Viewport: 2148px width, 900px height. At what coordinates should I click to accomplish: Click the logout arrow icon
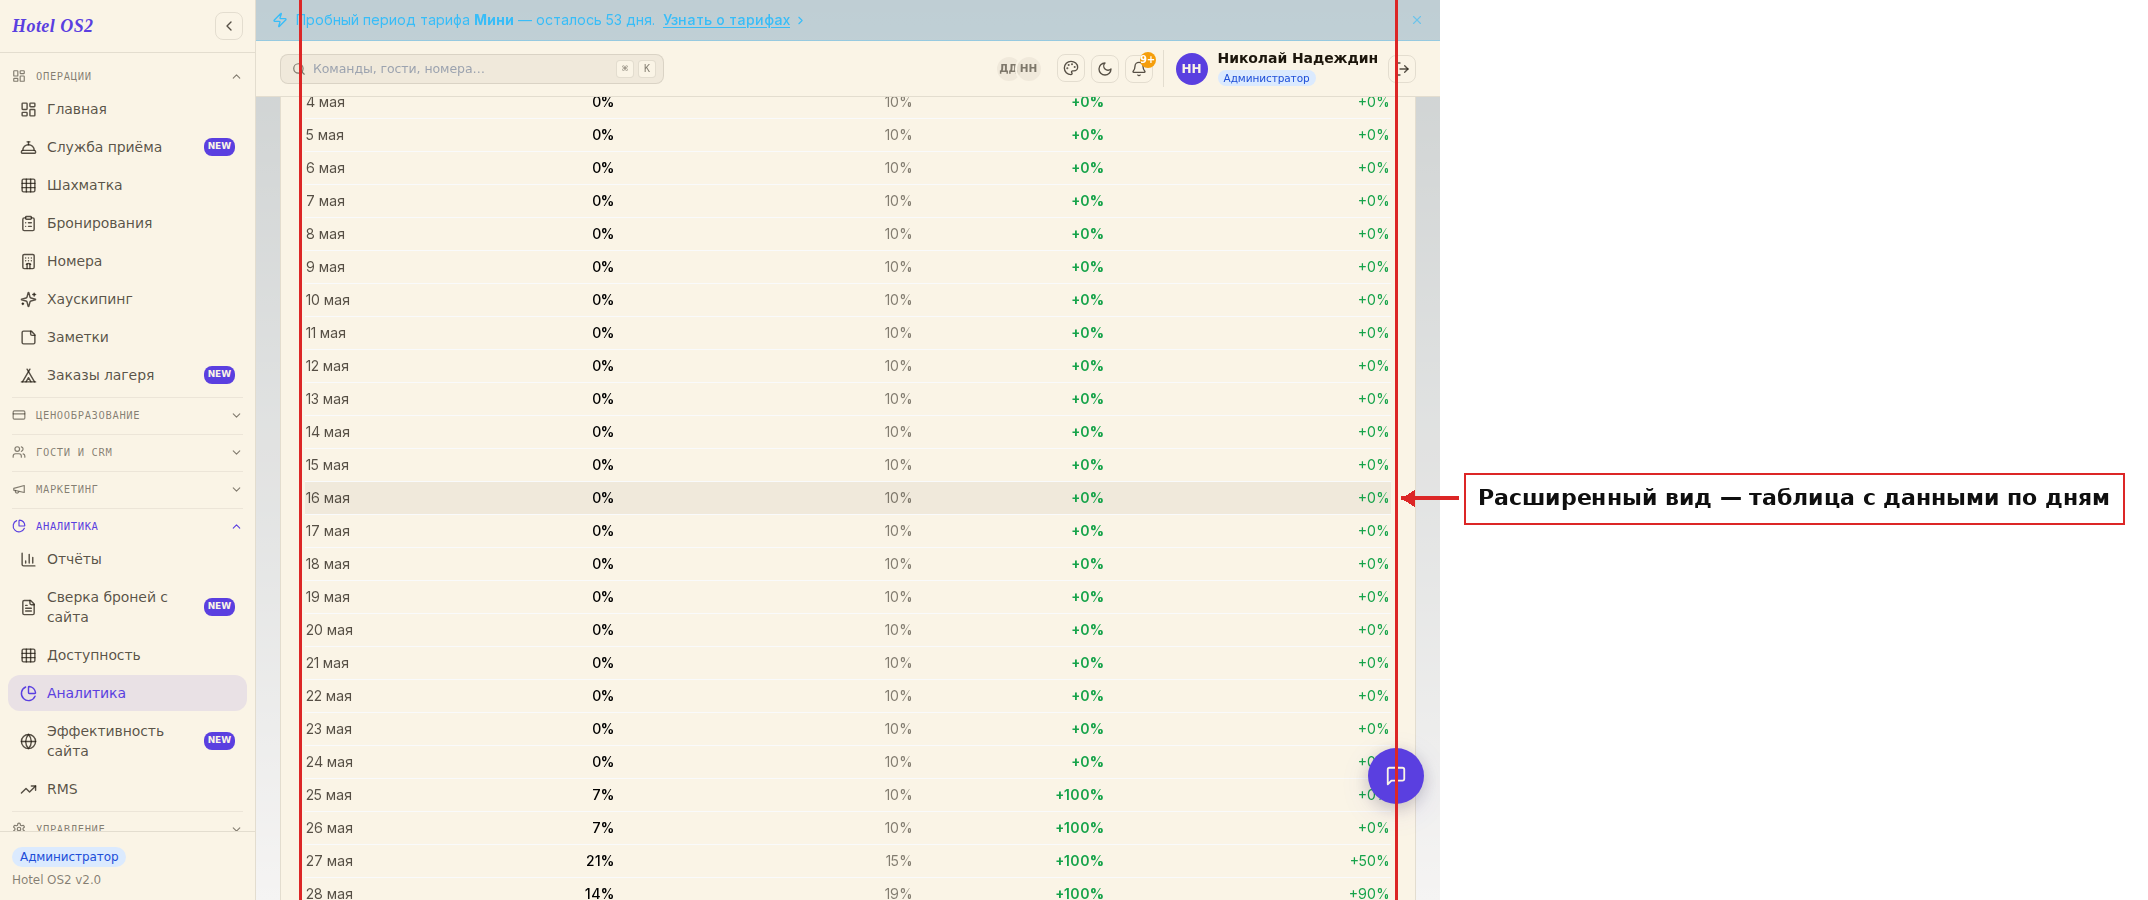1404,69
